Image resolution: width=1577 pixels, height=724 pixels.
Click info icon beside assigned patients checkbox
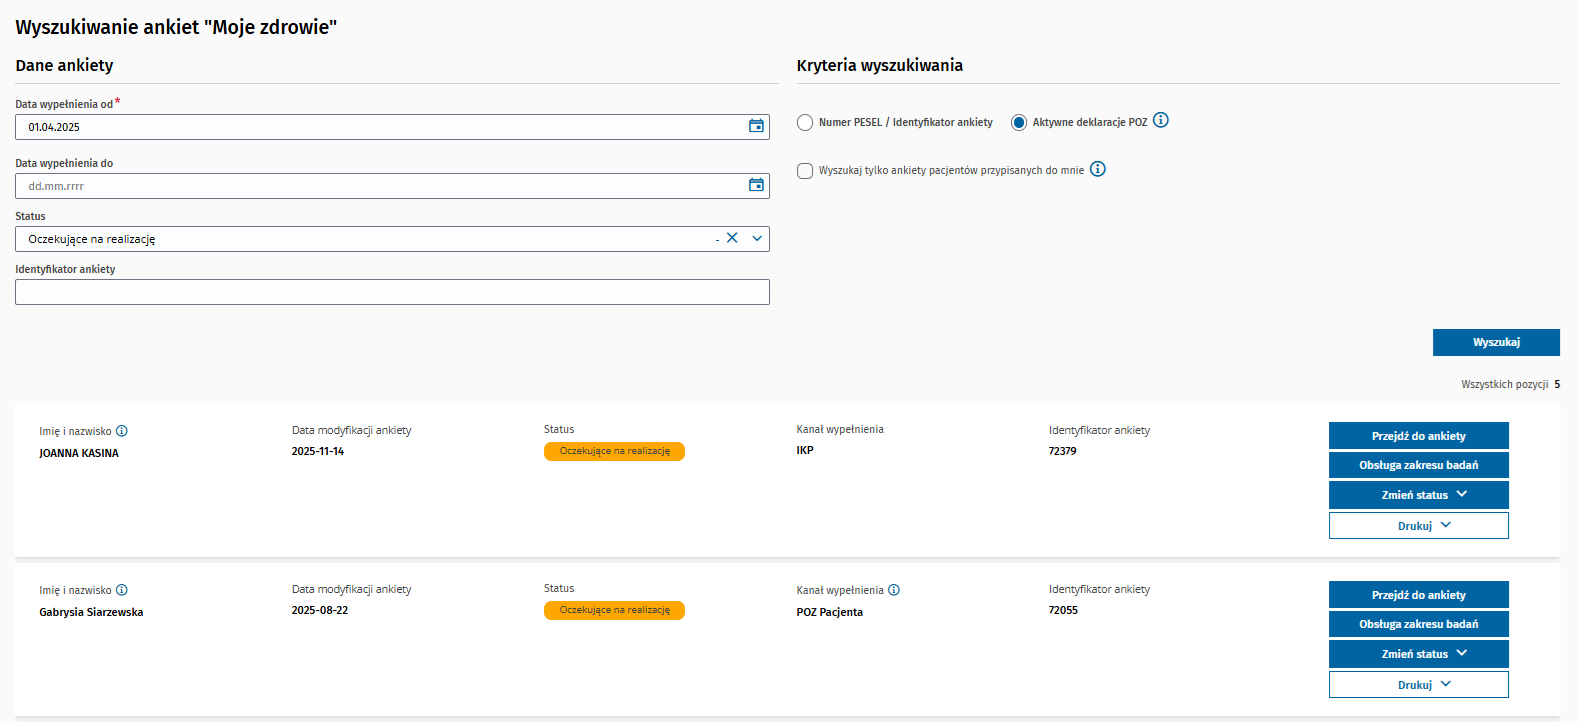coord(1097,169)
